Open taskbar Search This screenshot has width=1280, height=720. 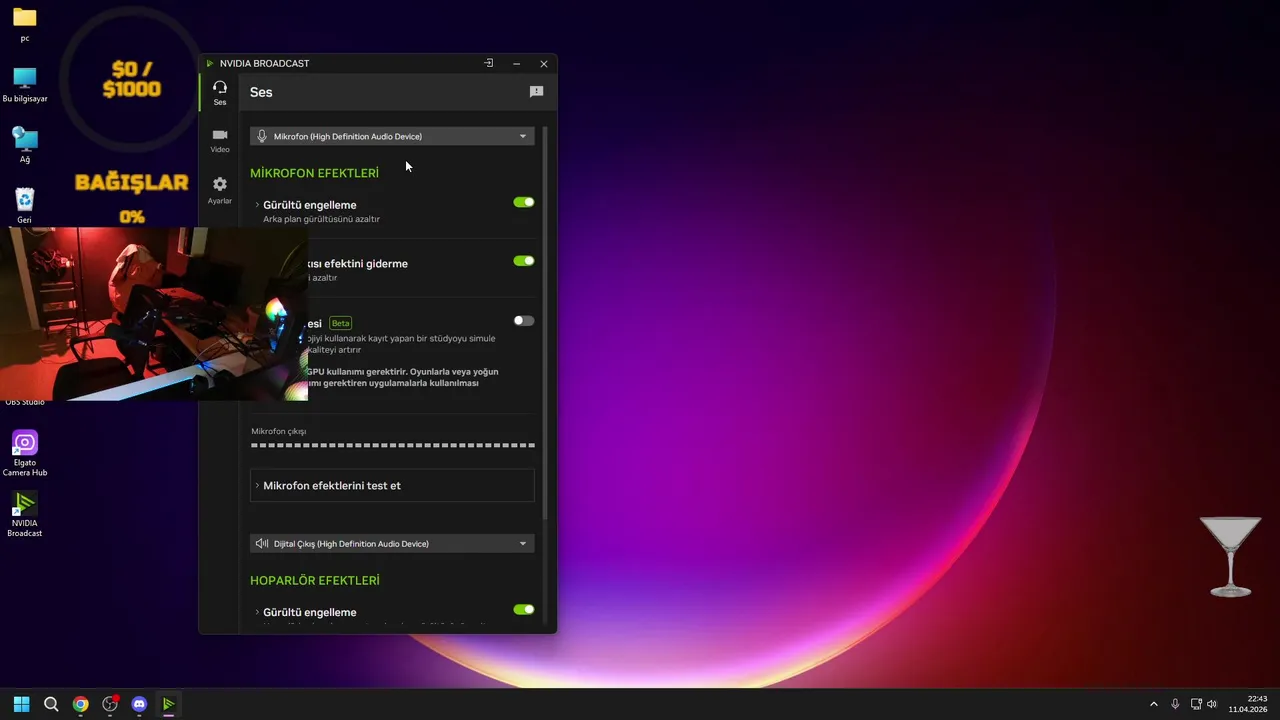point(51,704)
